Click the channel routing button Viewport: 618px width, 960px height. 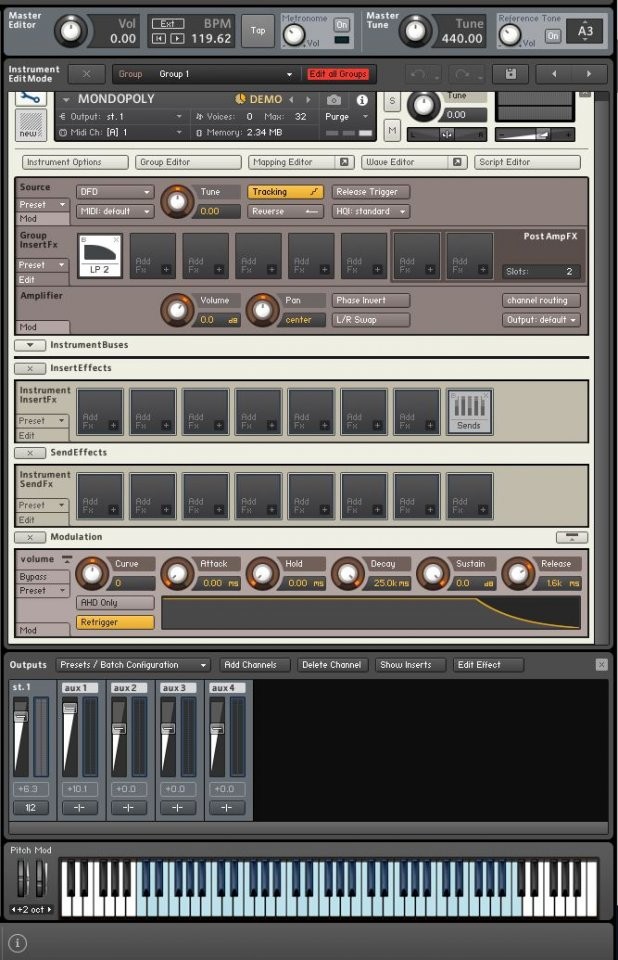point(541,301)
